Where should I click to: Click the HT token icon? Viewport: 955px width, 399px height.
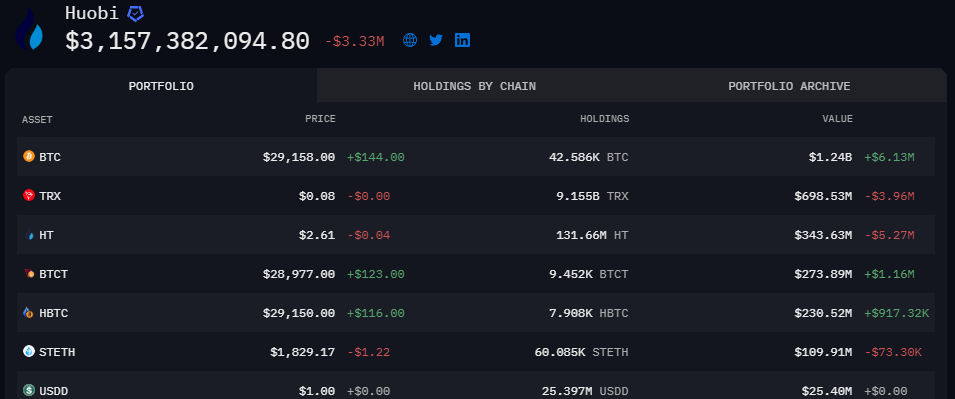click(29, 235)
